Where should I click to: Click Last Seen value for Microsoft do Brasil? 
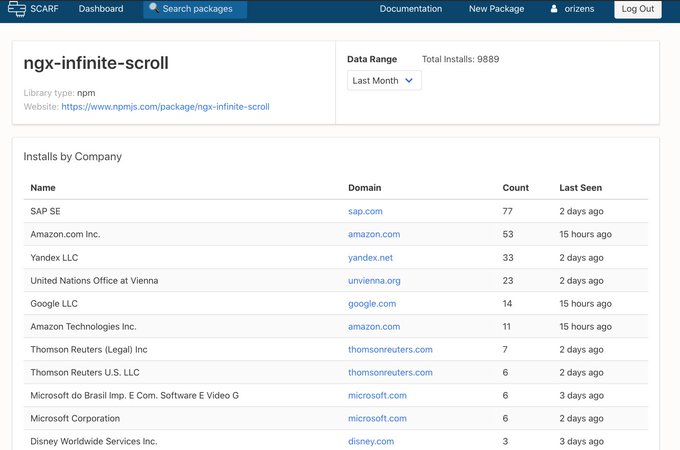582,395
